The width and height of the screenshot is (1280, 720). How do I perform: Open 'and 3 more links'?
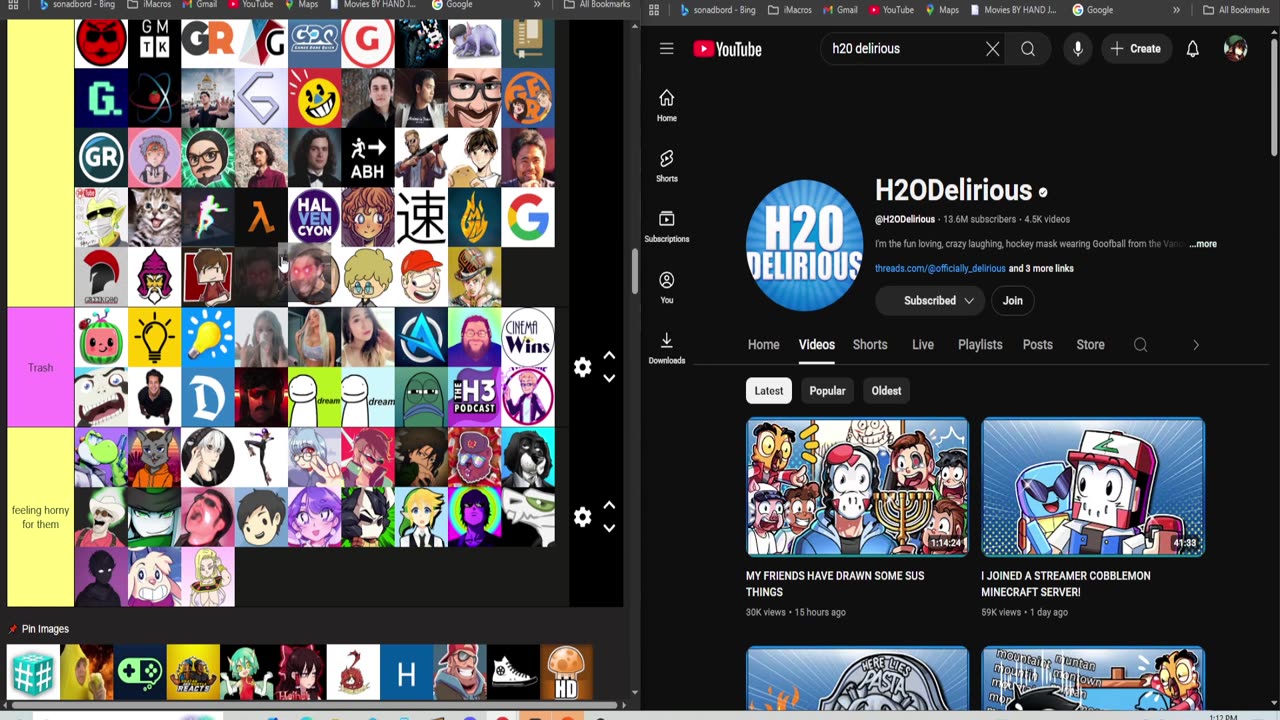(x=1041, y=269)
